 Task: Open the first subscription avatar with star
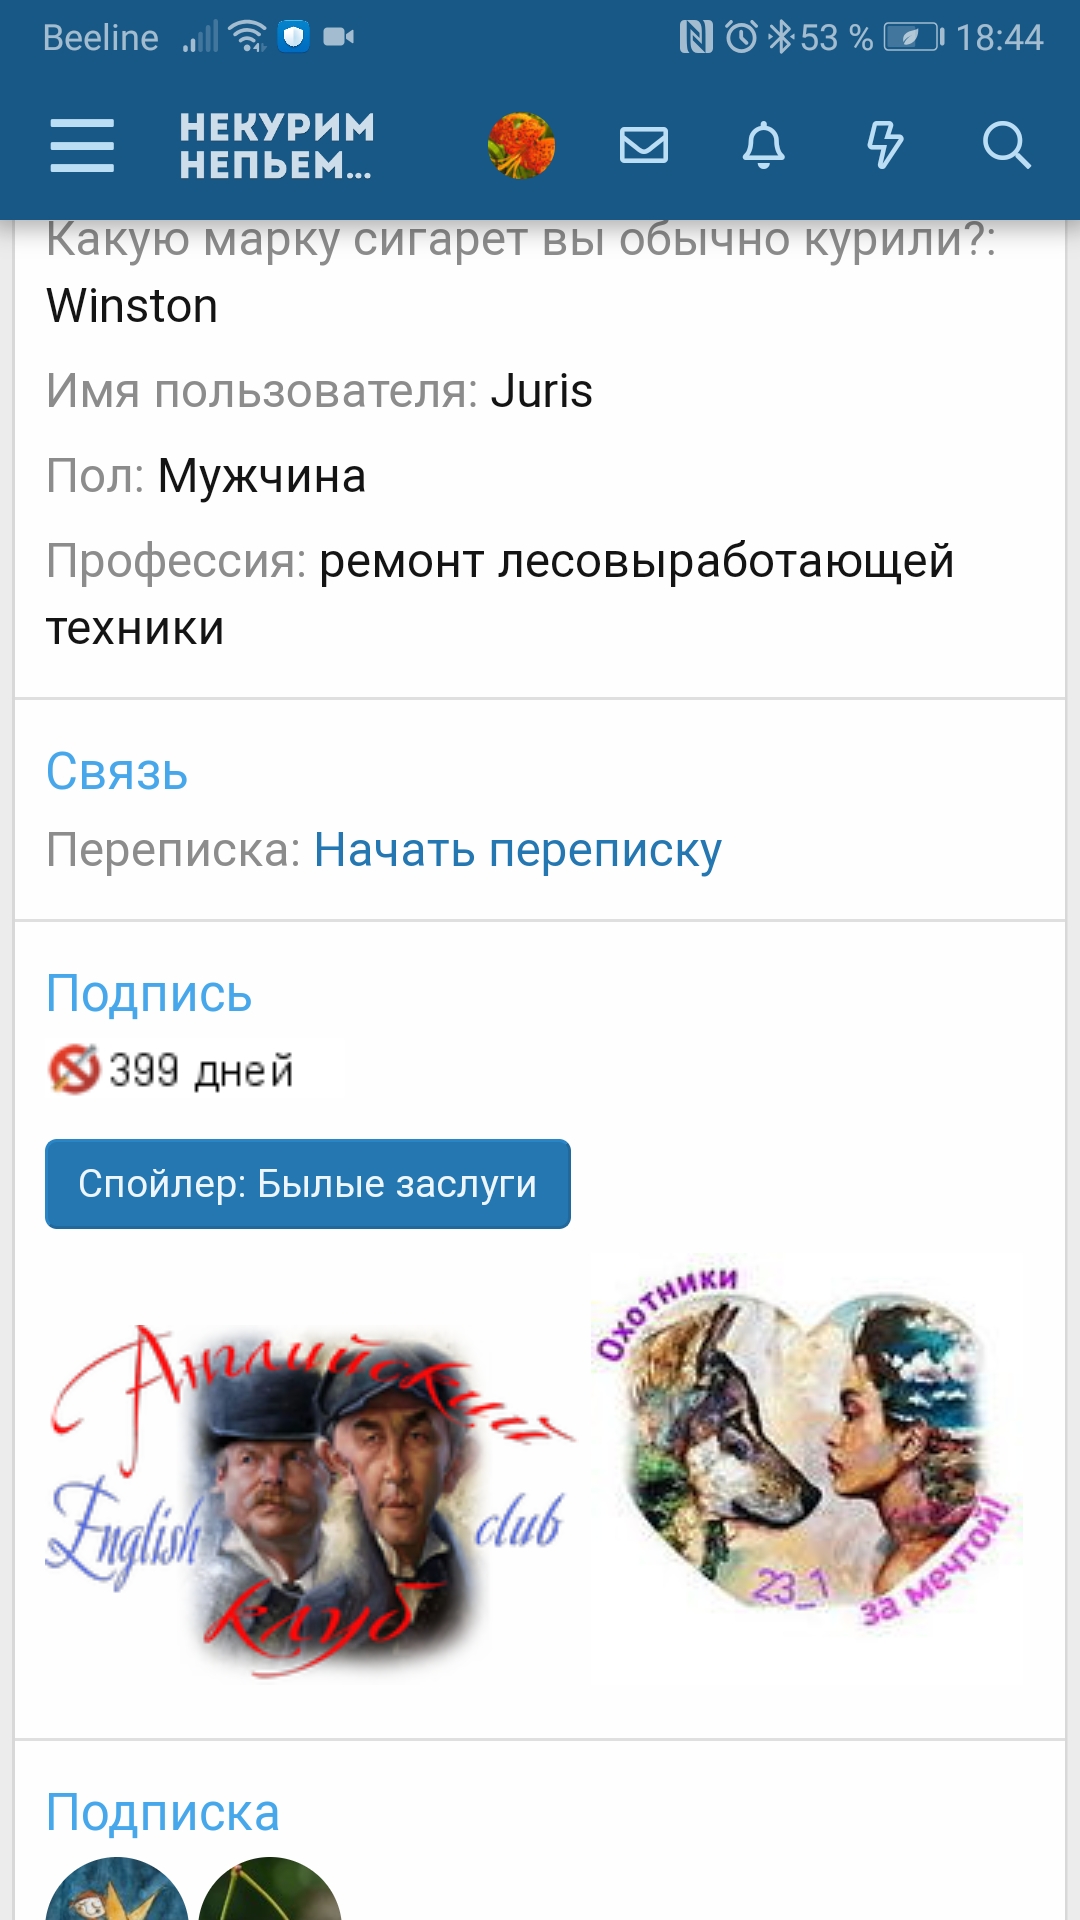(117, 1890)
